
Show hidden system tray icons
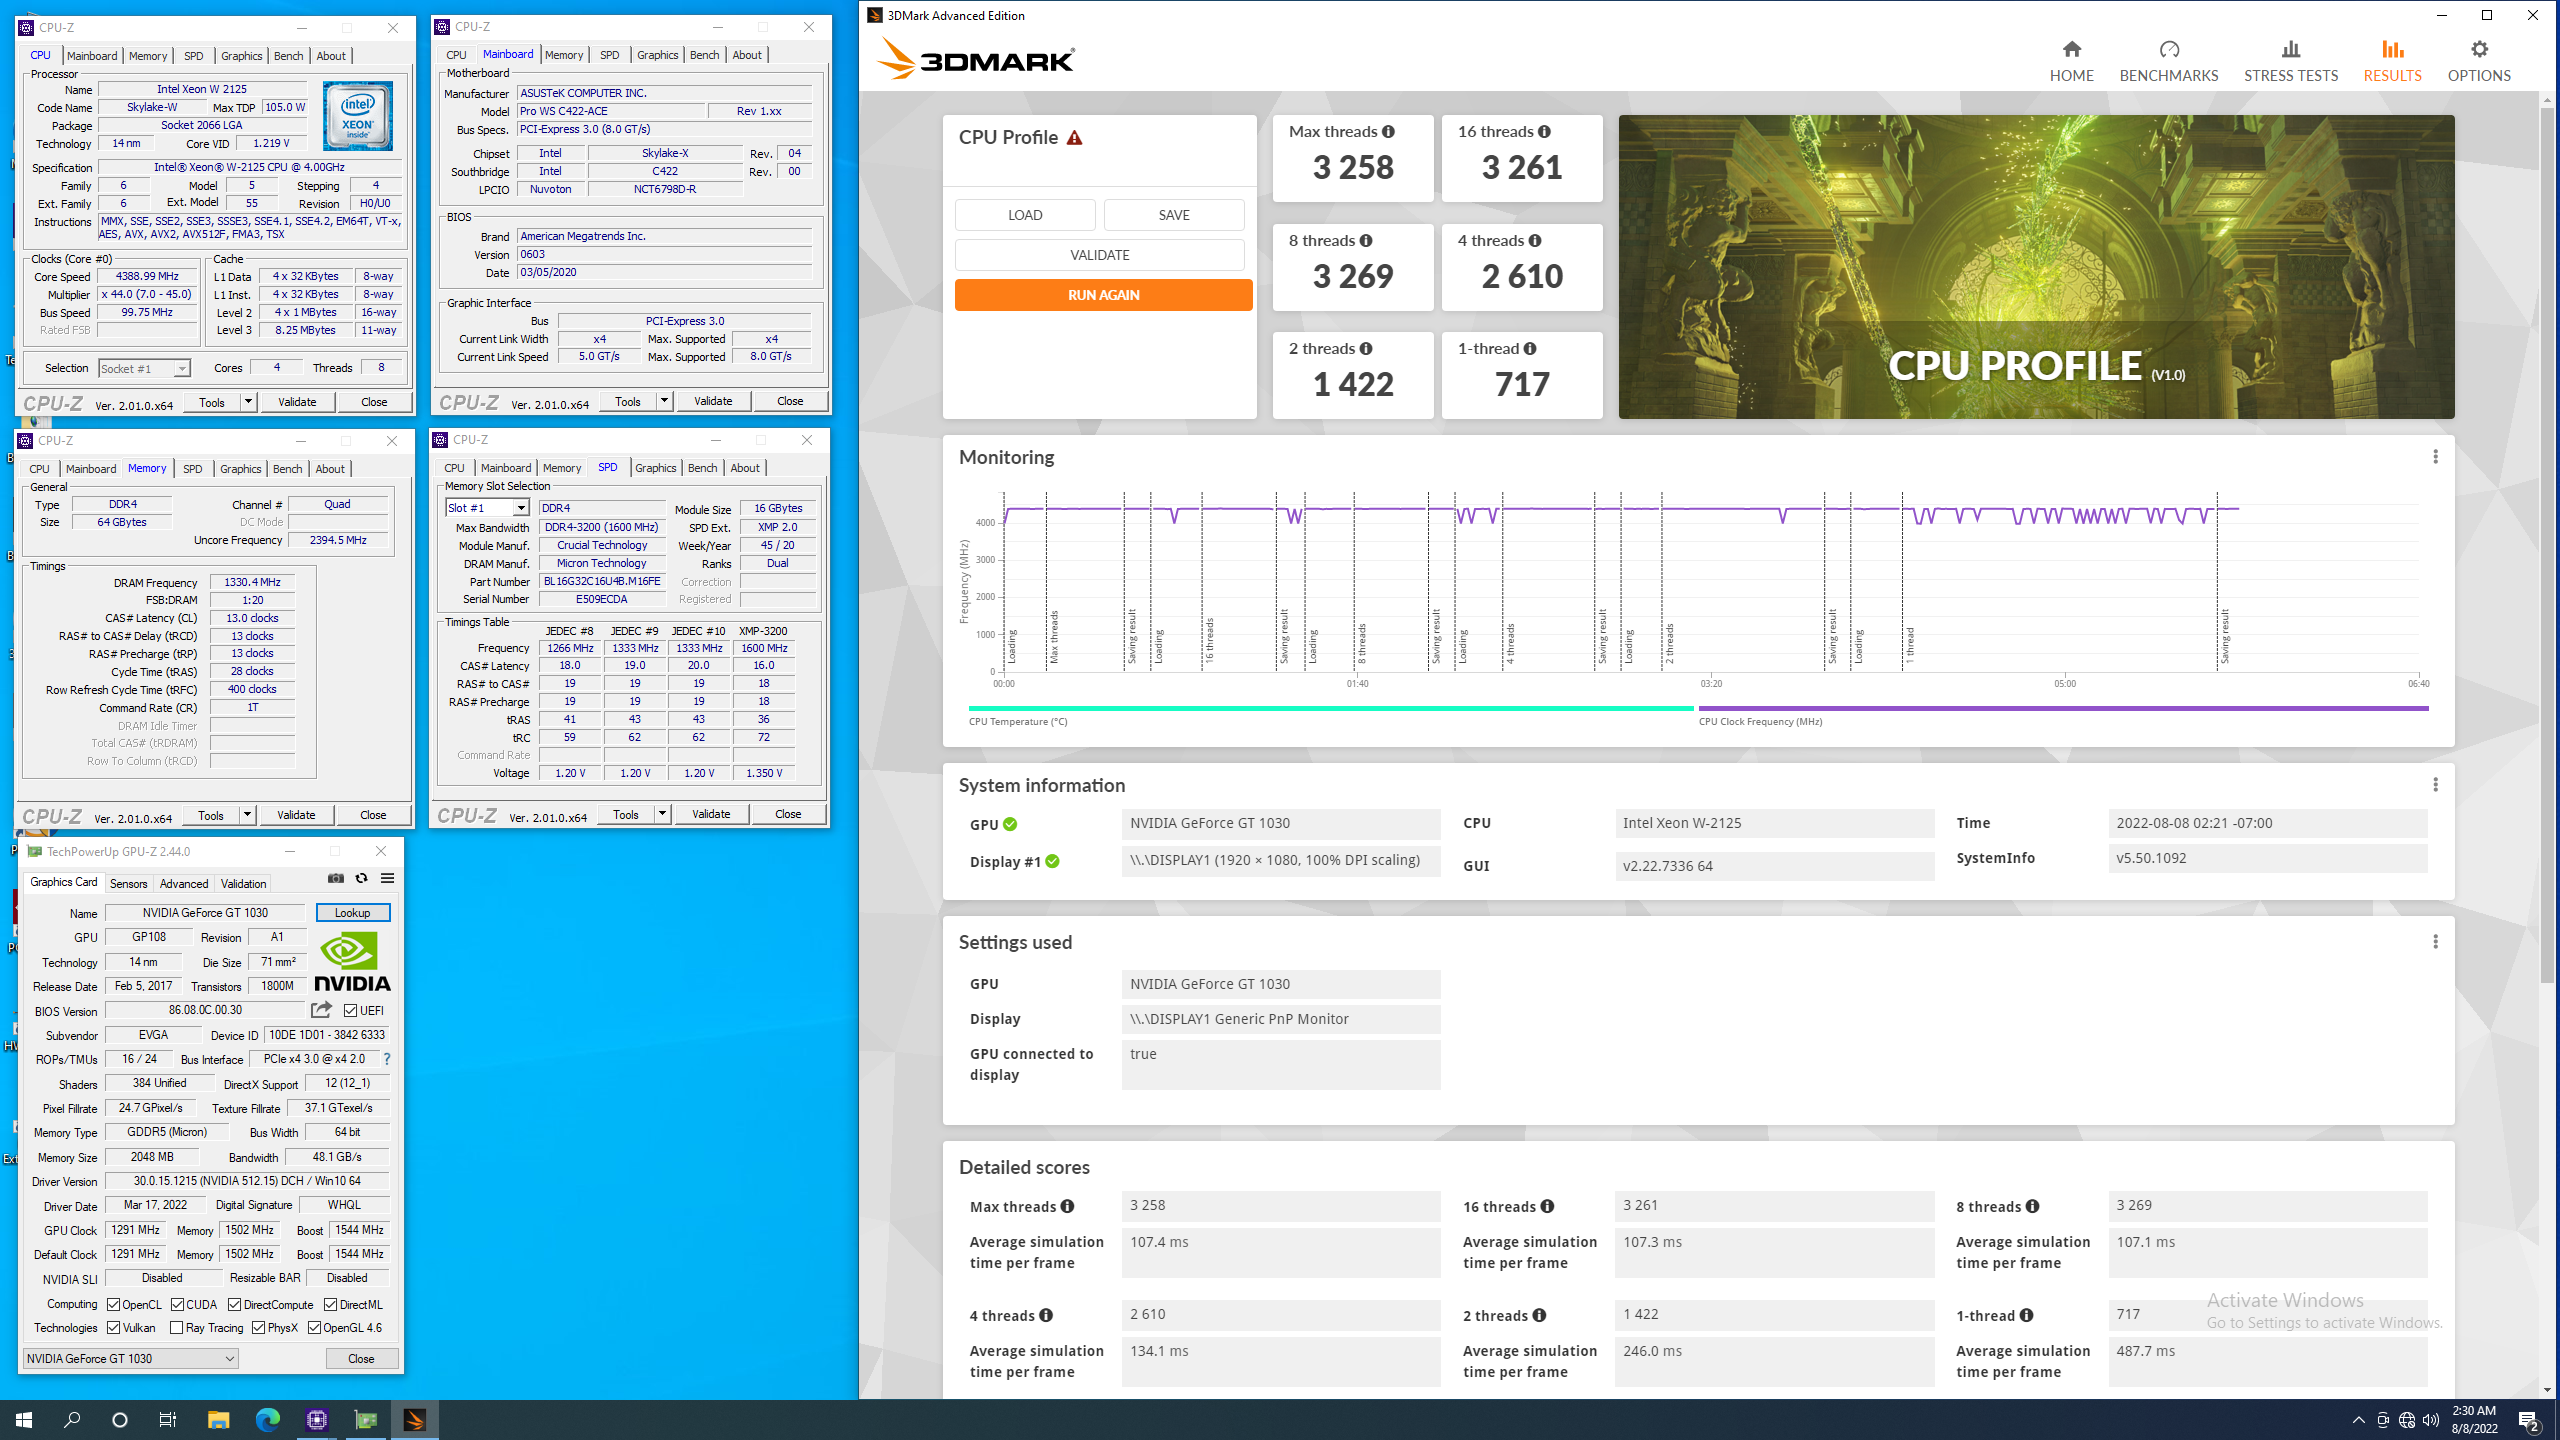tap(2358, 1420)
